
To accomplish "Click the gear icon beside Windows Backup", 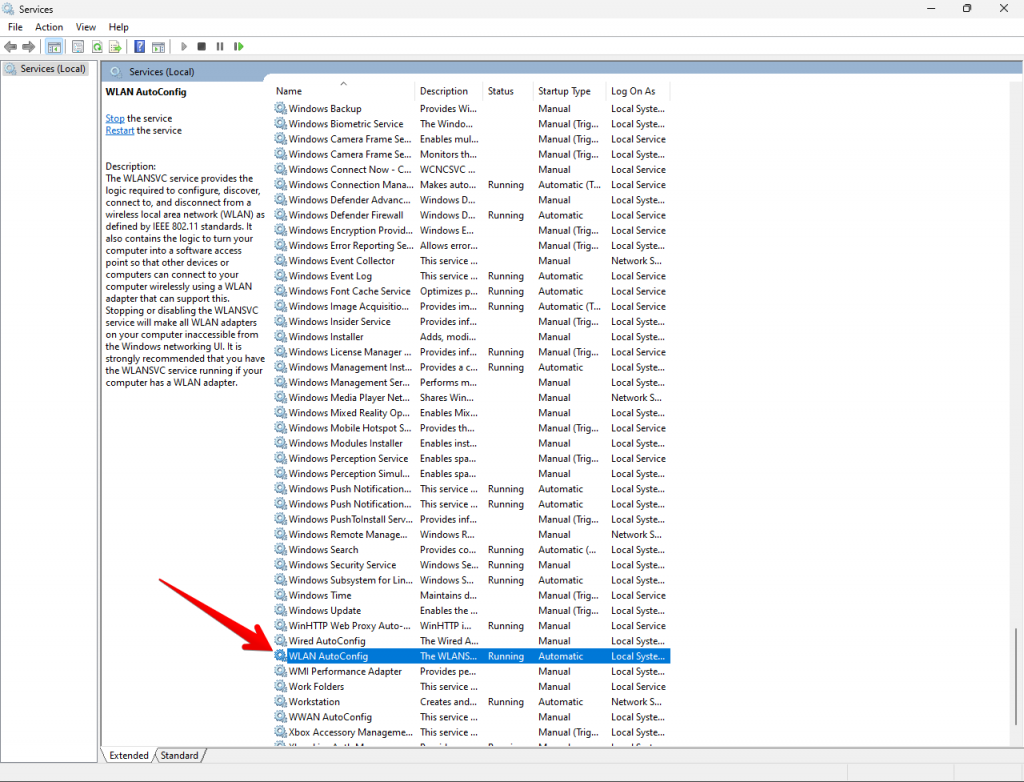I will (280, 108).
